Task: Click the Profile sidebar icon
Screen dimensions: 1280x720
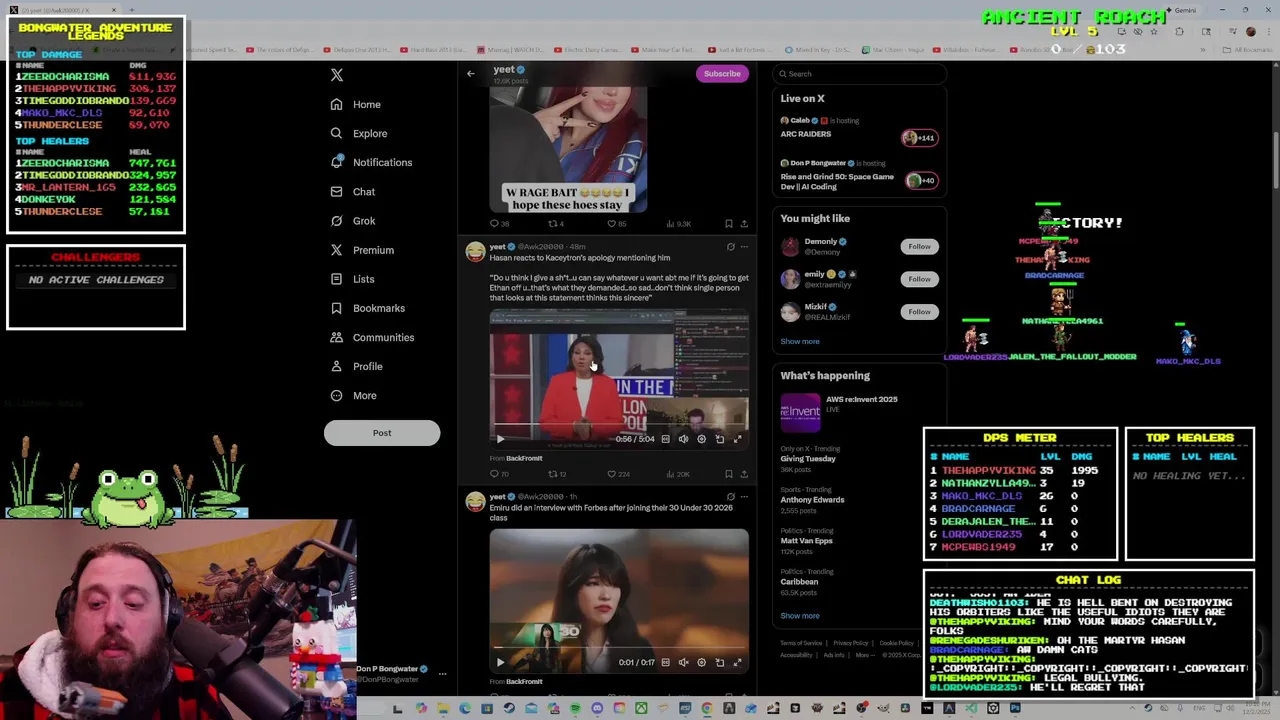Action: click(x=337, y=366)
